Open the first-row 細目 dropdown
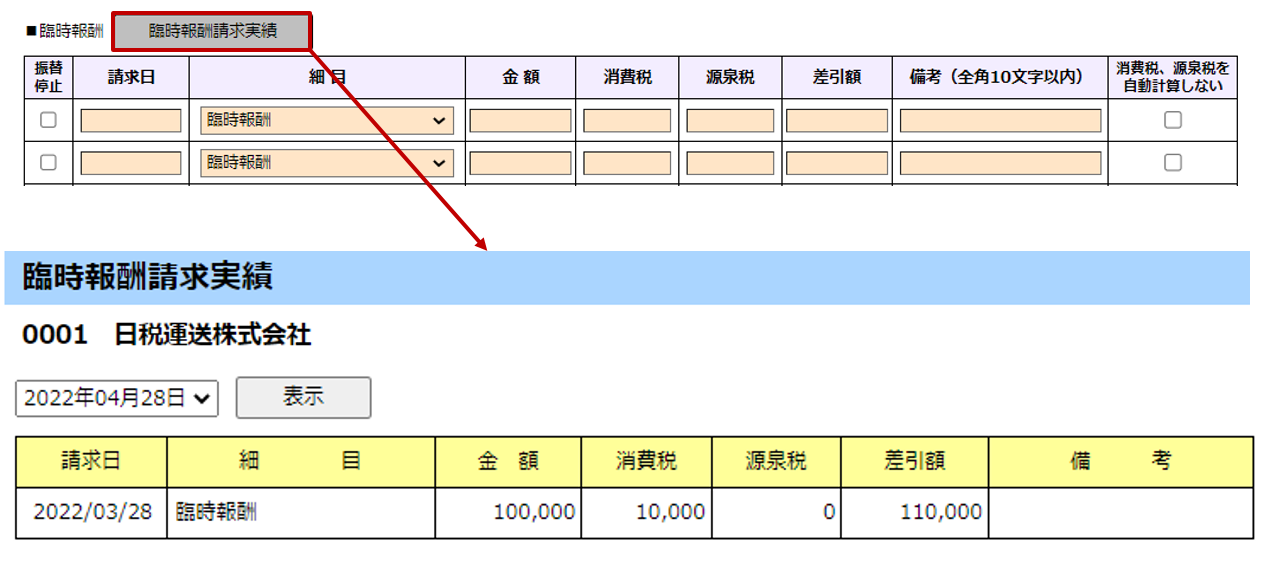1261x577 pixels. pos(327,121)
